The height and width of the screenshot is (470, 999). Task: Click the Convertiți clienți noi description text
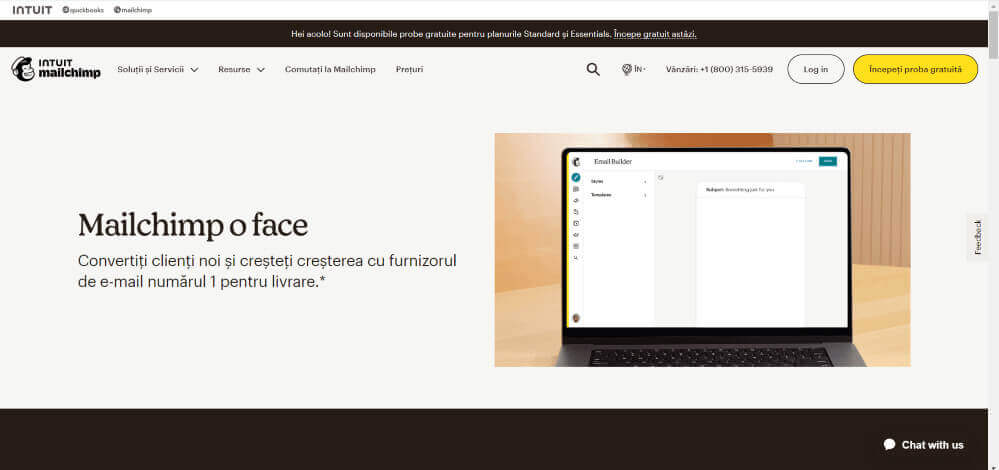[267, 271]
